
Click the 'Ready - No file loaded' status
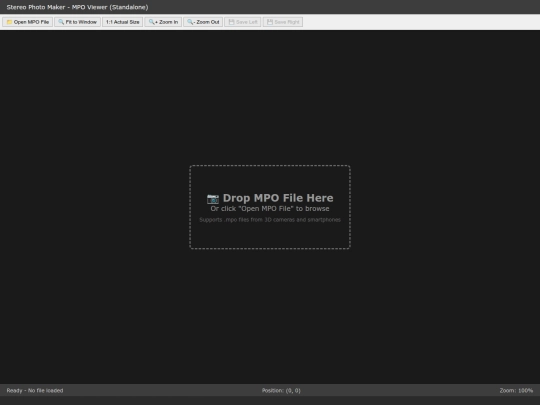click(x=35, y=391)
